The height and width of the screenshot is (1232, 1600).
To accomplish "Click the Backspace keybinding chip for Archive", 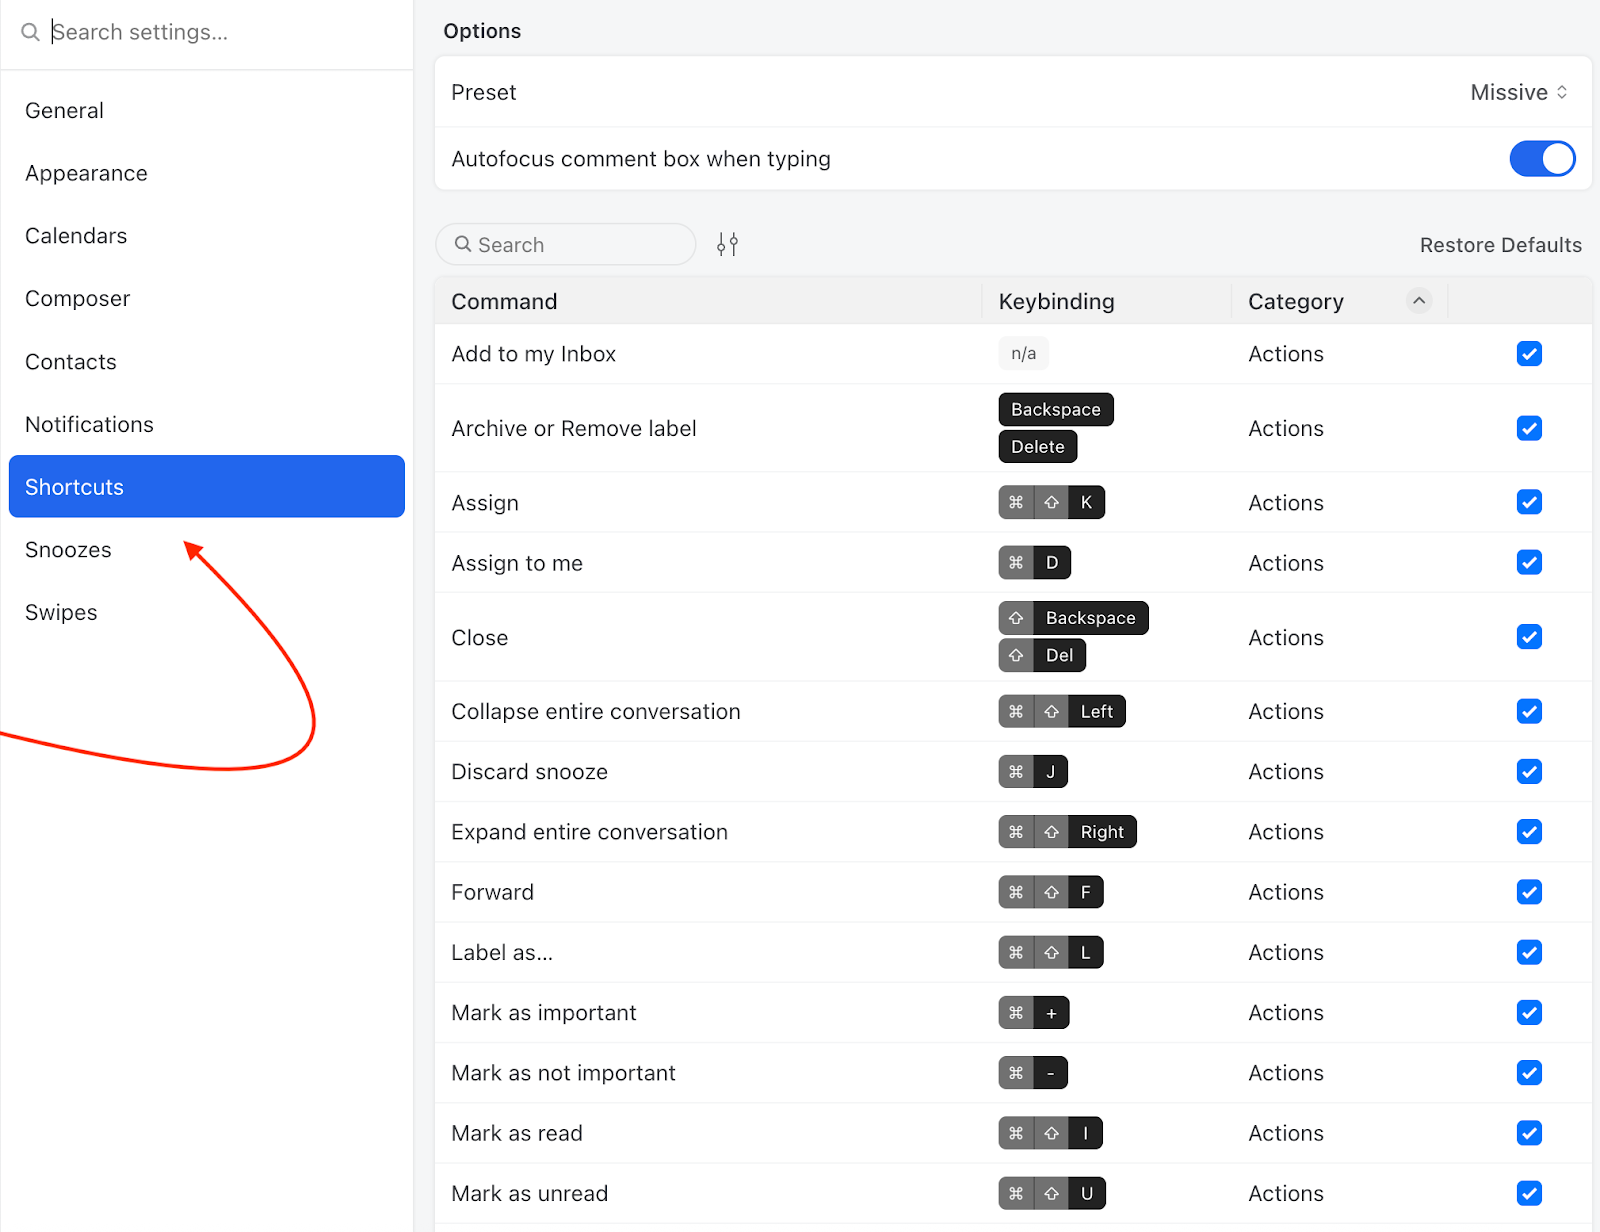I will tap(1055, 409).
